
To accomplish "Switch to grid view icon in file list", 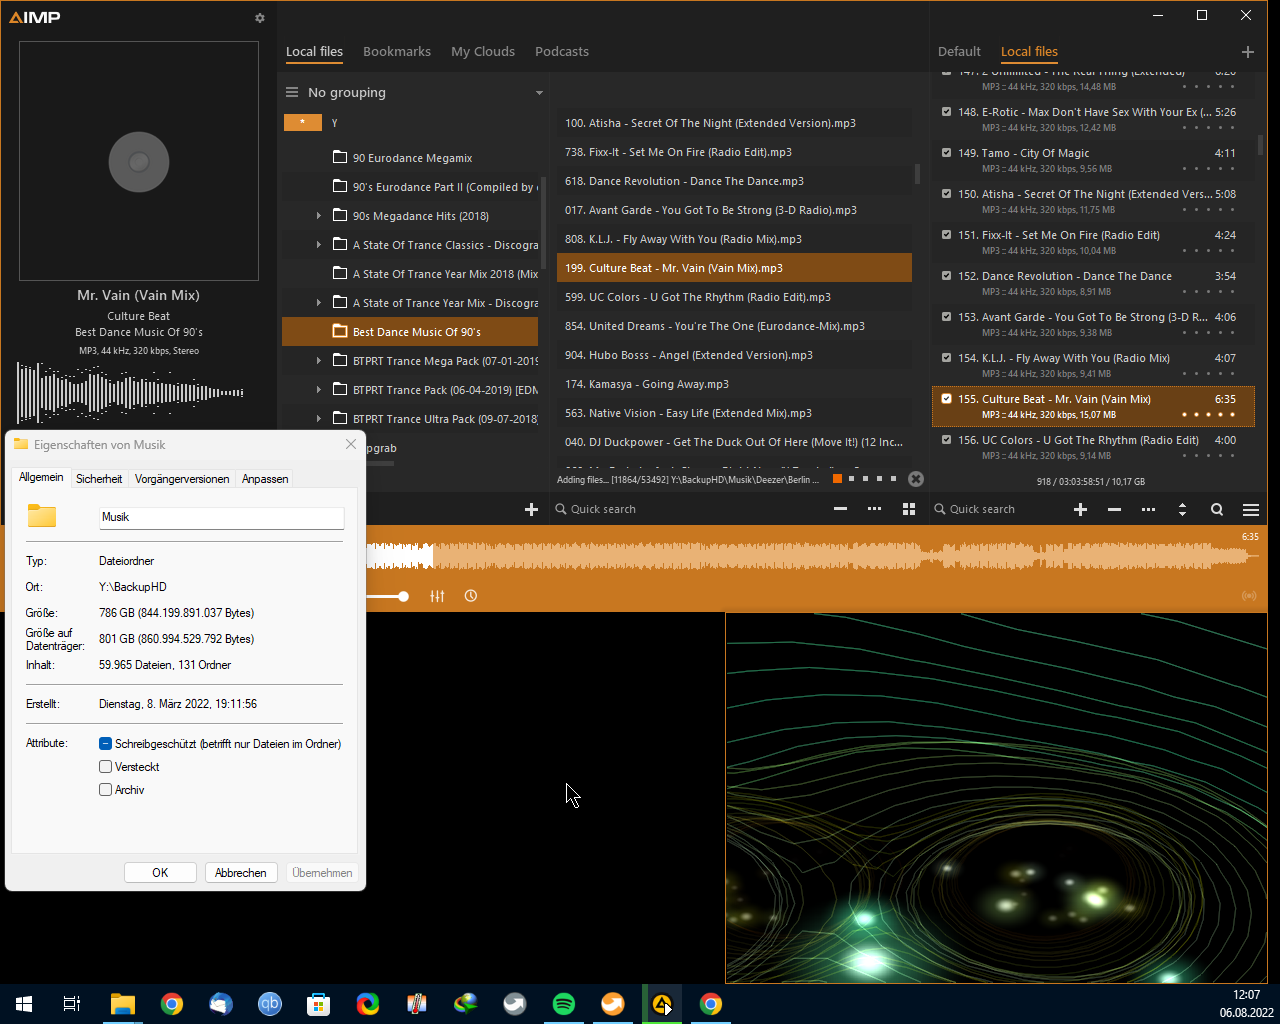I will pos(908,509).
